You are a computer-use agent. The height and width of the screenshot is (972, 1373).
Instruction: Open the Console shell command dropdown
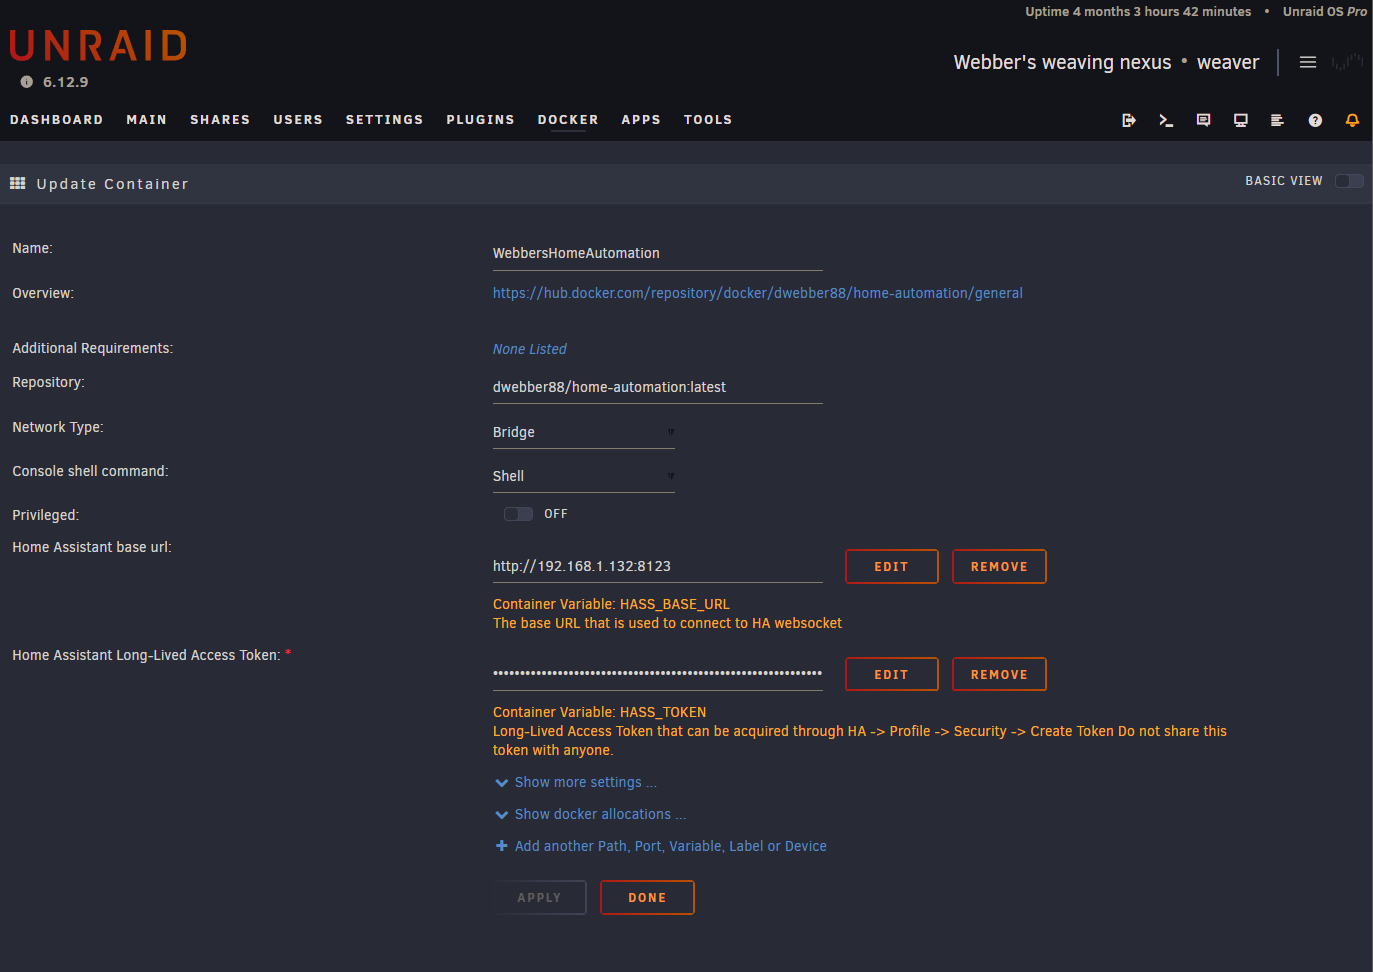click(x=584, y=476)
